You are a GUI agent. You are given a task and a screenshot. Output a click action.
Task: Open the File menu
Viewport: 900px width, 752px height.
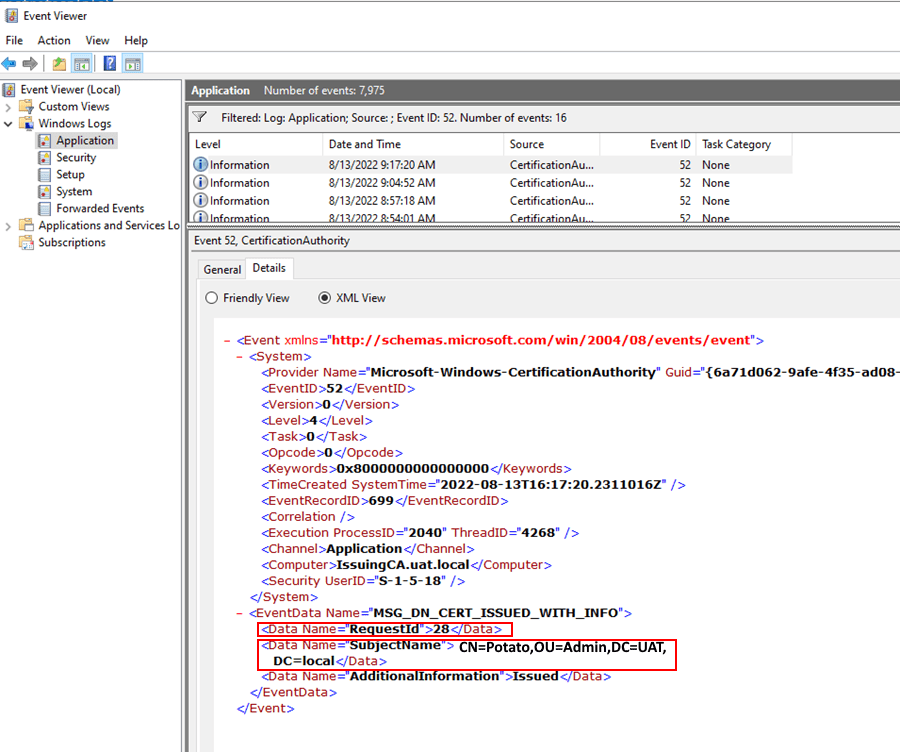[x=14, y=40]
